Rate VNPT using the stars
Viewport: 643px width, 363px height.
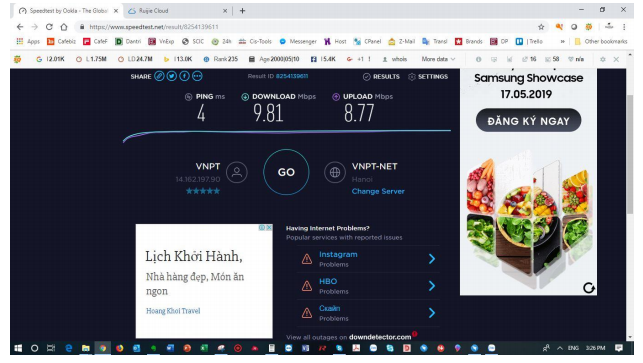[203, 191]
